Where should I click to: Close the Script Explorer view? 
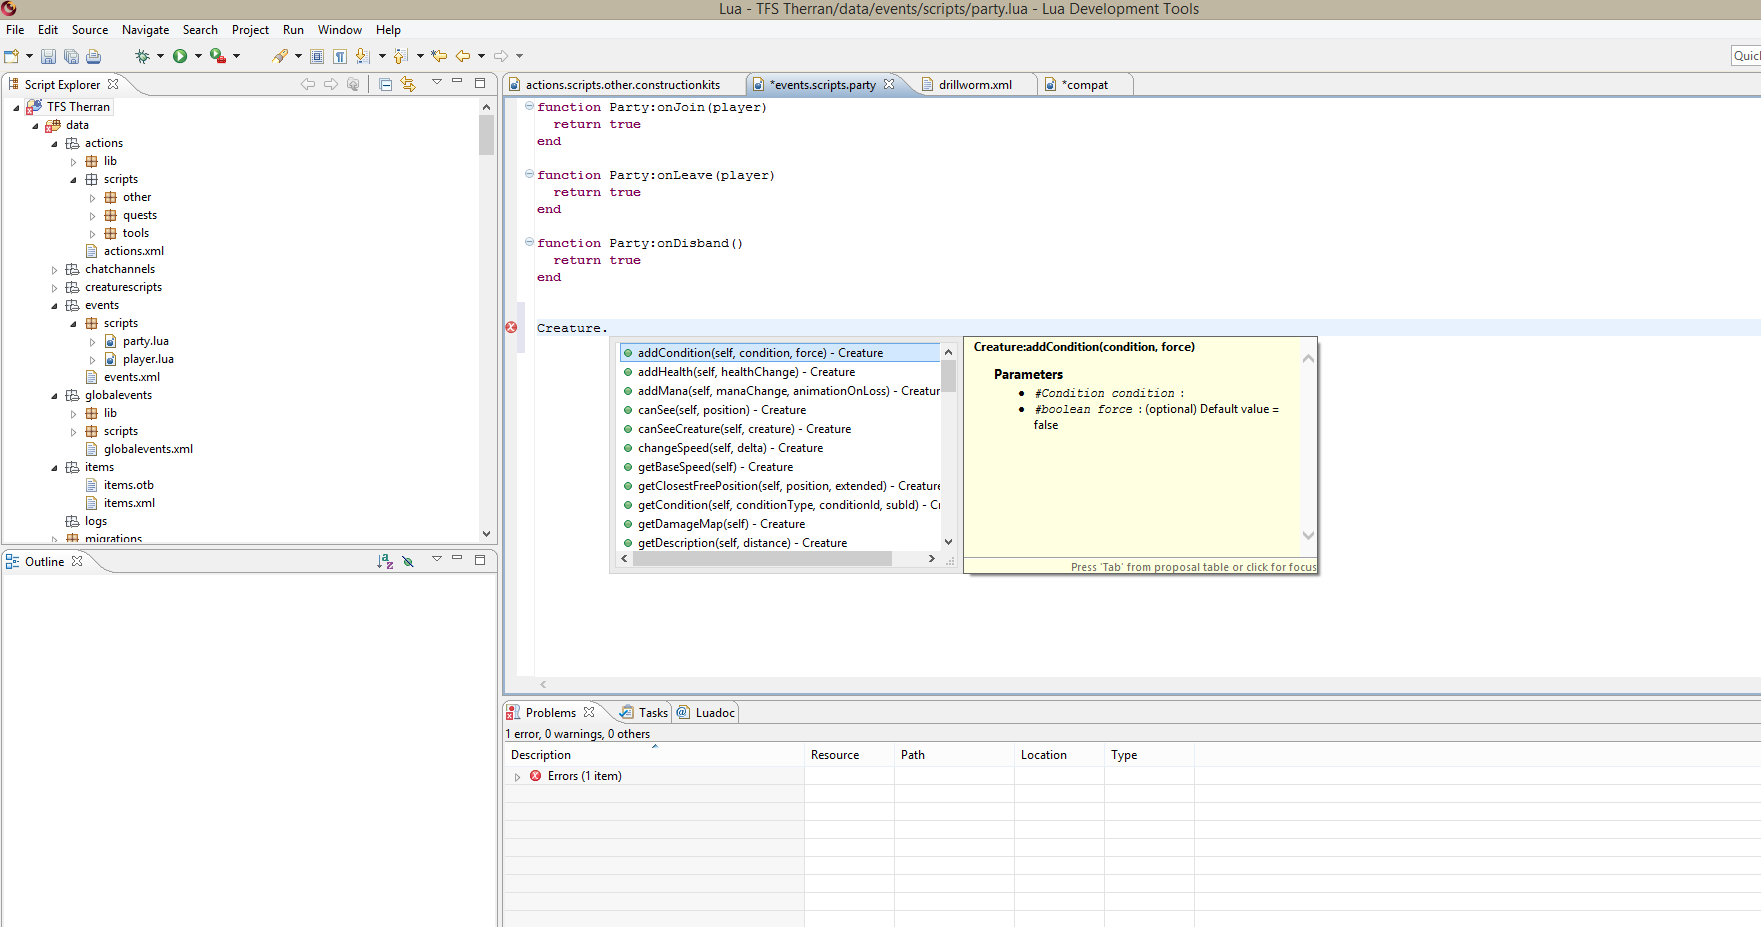coord(113,84)
